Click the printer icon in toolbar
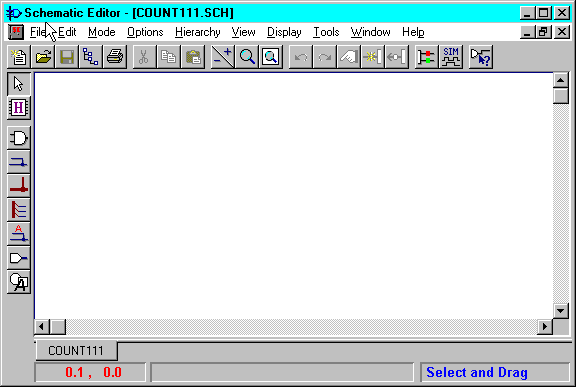 point(115,57)
